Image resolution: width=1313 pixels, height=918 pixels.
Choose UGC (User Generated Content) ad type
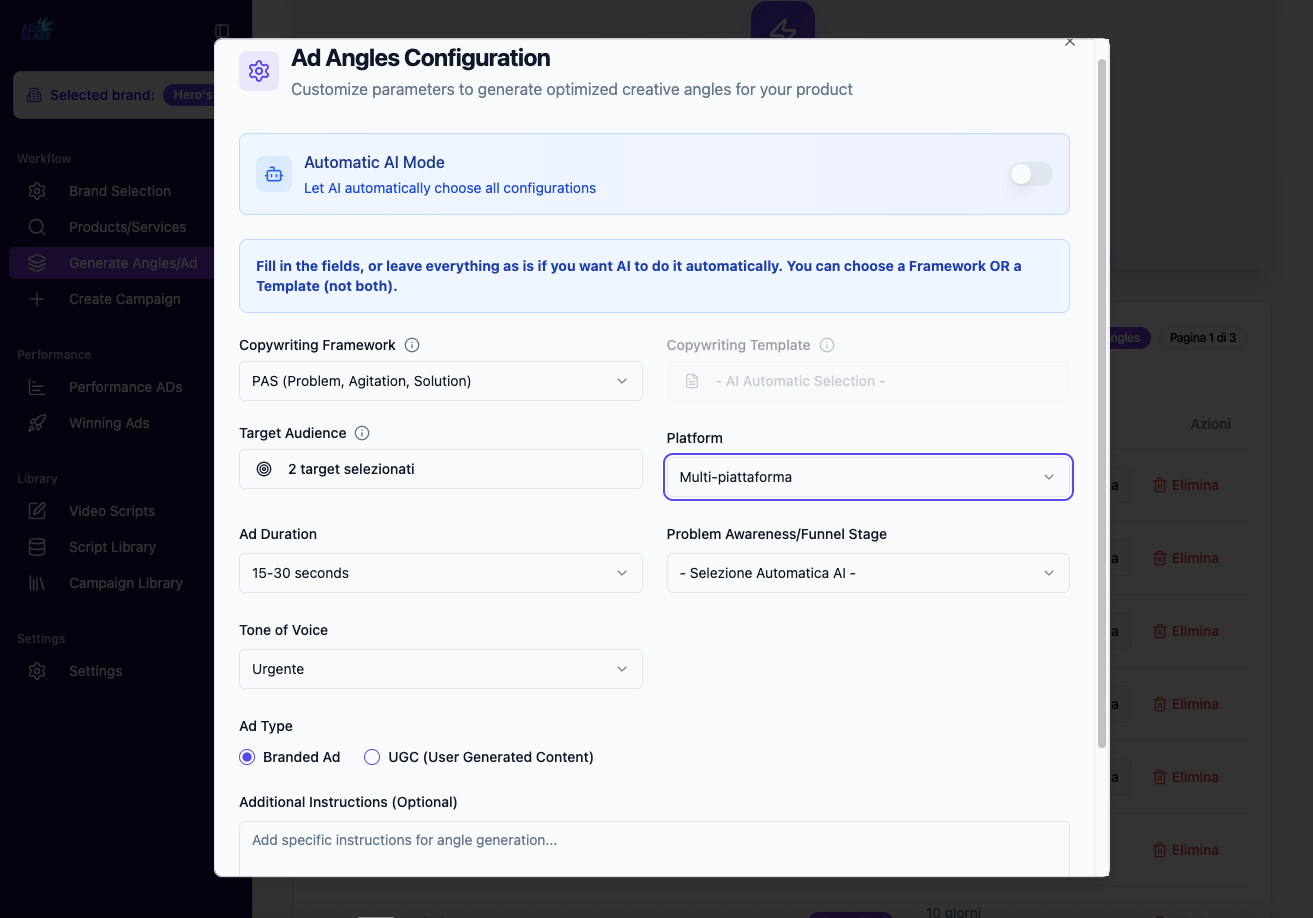(x=371, y=757)
